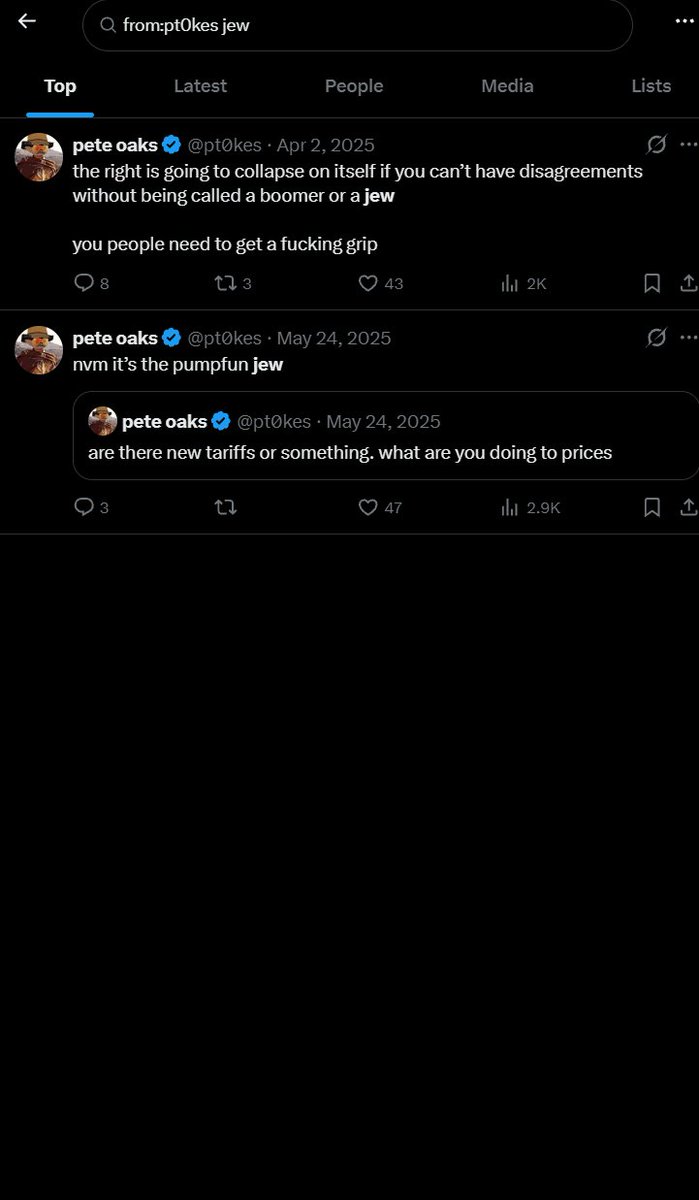Image resolution: width=699 pixels, height=1200 pixels.
Task: Bookmark the pumpfun post
Action: click(652, 507)
